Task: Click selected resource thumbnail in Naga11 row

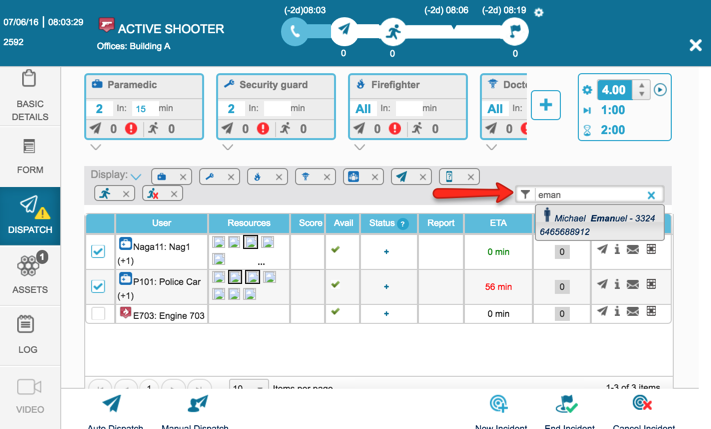Action: pyautogui.click(x=250, y=242)
